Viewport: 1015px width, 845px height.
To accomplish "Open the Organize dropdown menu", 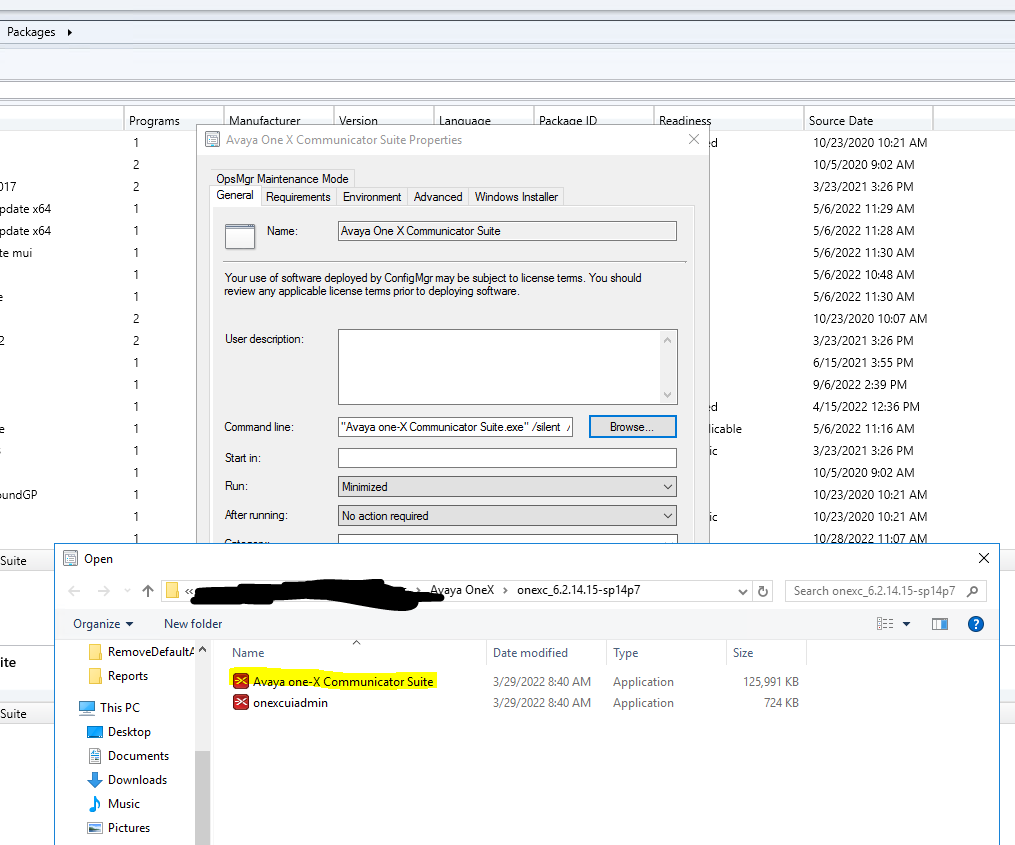I will click(103, 624).
